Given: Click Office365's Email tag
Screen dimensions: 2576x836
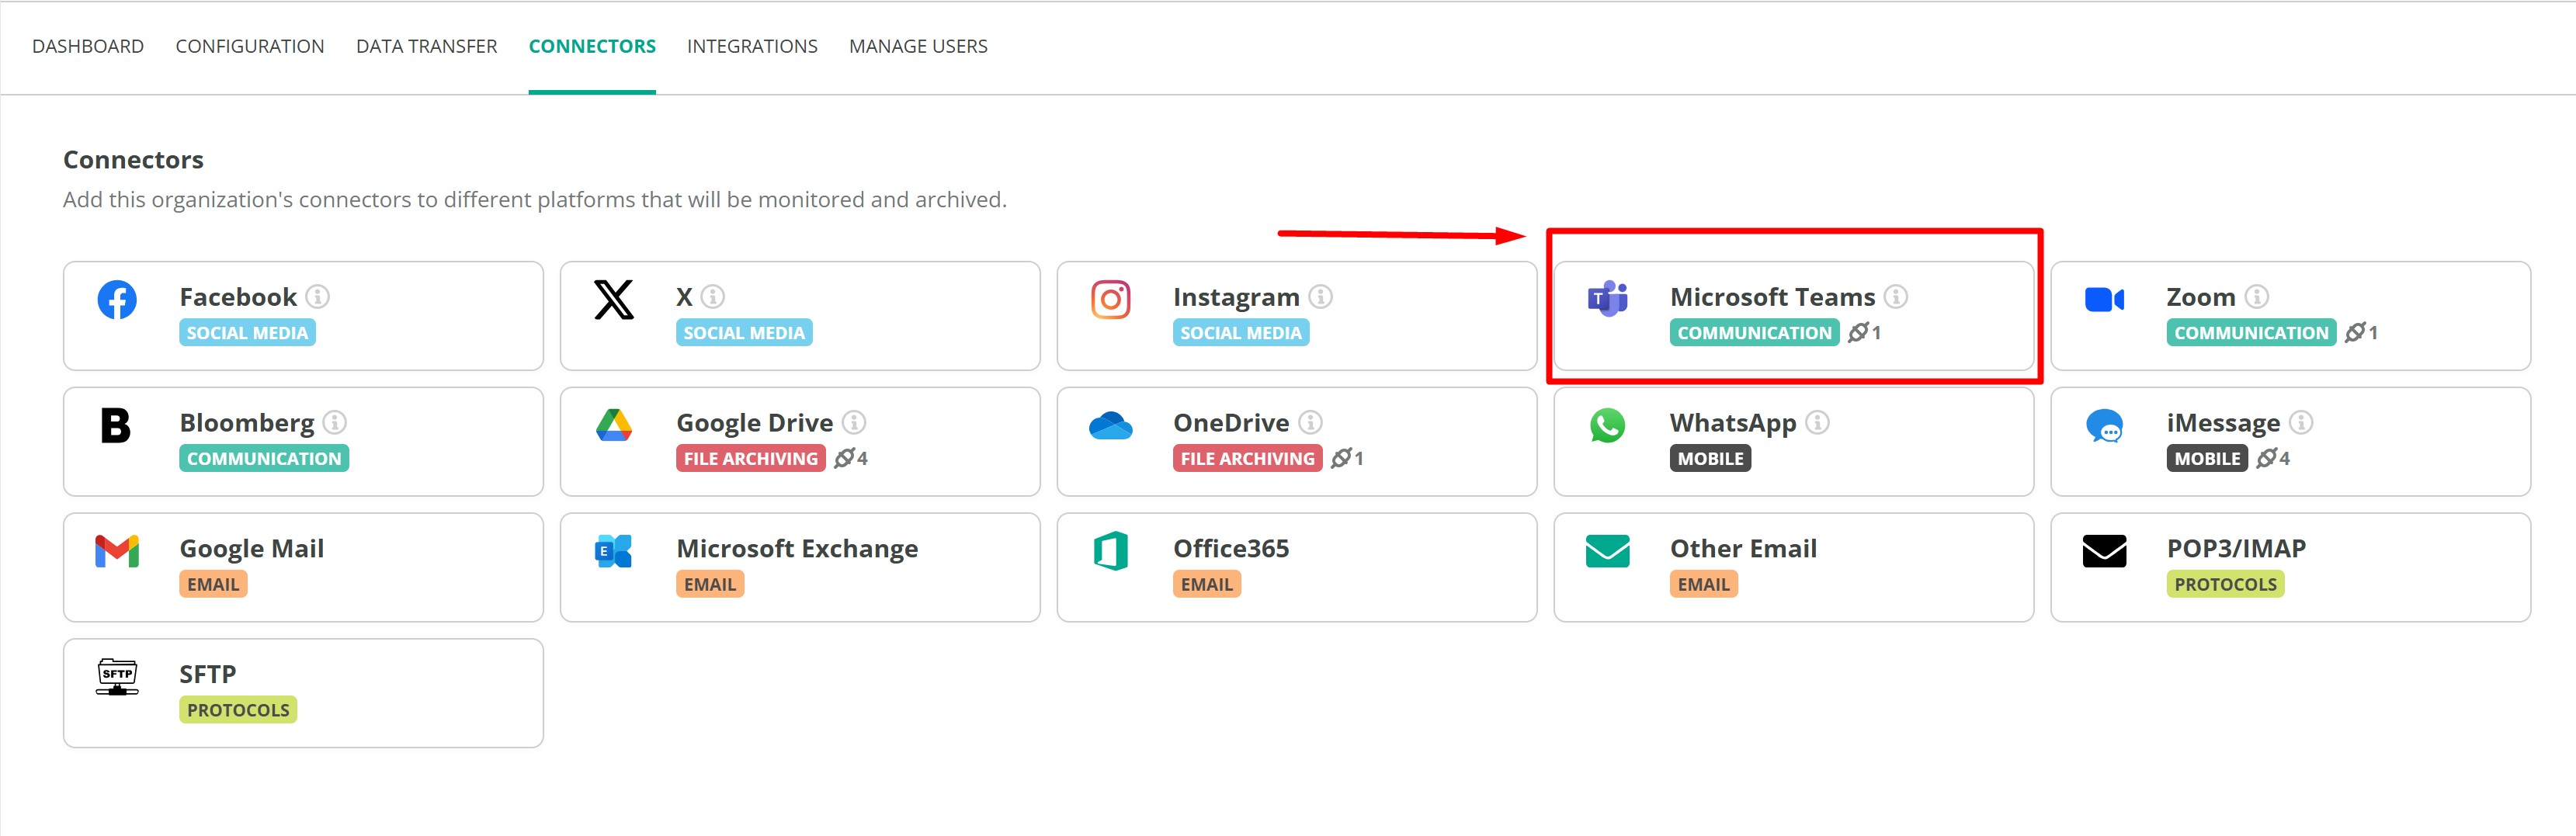Looking at the screenshot, I should point(1207,585).
